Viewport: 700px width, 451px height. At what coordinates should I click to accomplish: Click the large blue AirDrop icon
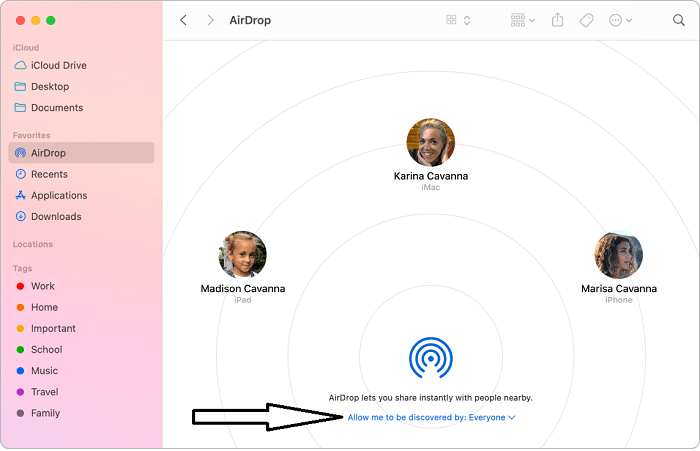click(431, 358)
